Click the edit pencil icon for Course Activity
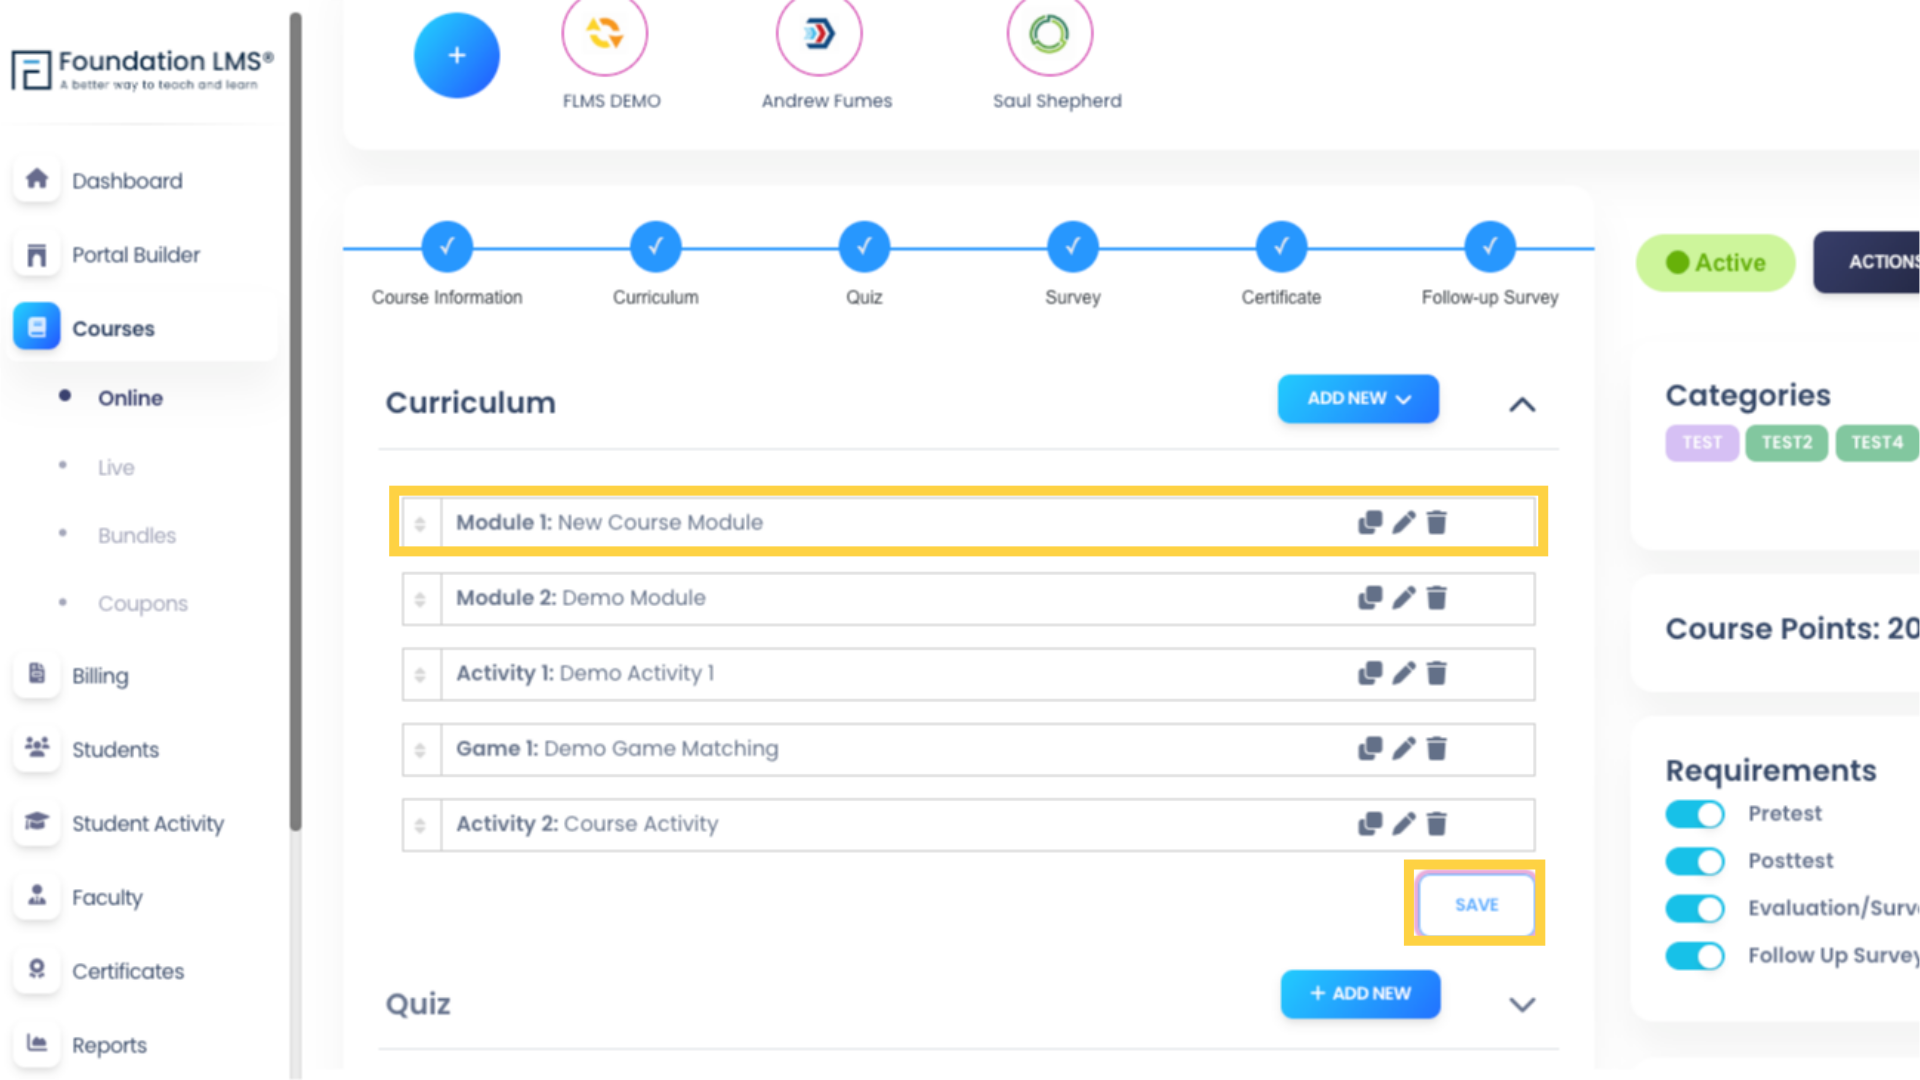 coord(1404,823)
